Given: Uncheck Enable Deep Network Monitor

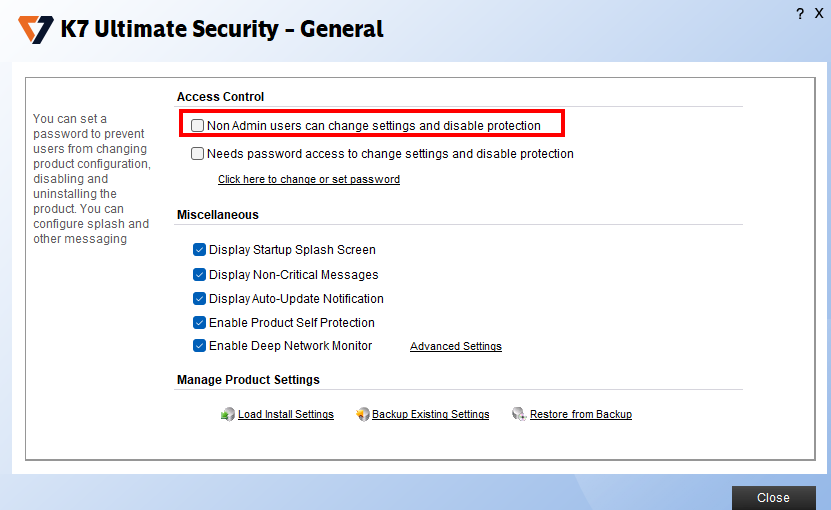Looking at the screenshot, I should (x=199, y=346).
